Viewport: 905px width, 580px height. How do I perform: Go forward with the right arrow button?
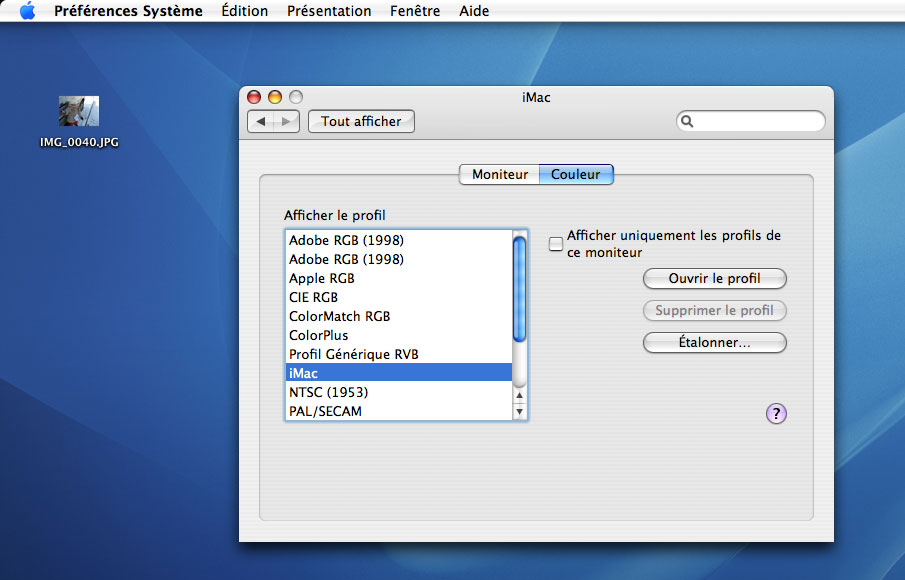pyautogui.click(x=286, y=122)
